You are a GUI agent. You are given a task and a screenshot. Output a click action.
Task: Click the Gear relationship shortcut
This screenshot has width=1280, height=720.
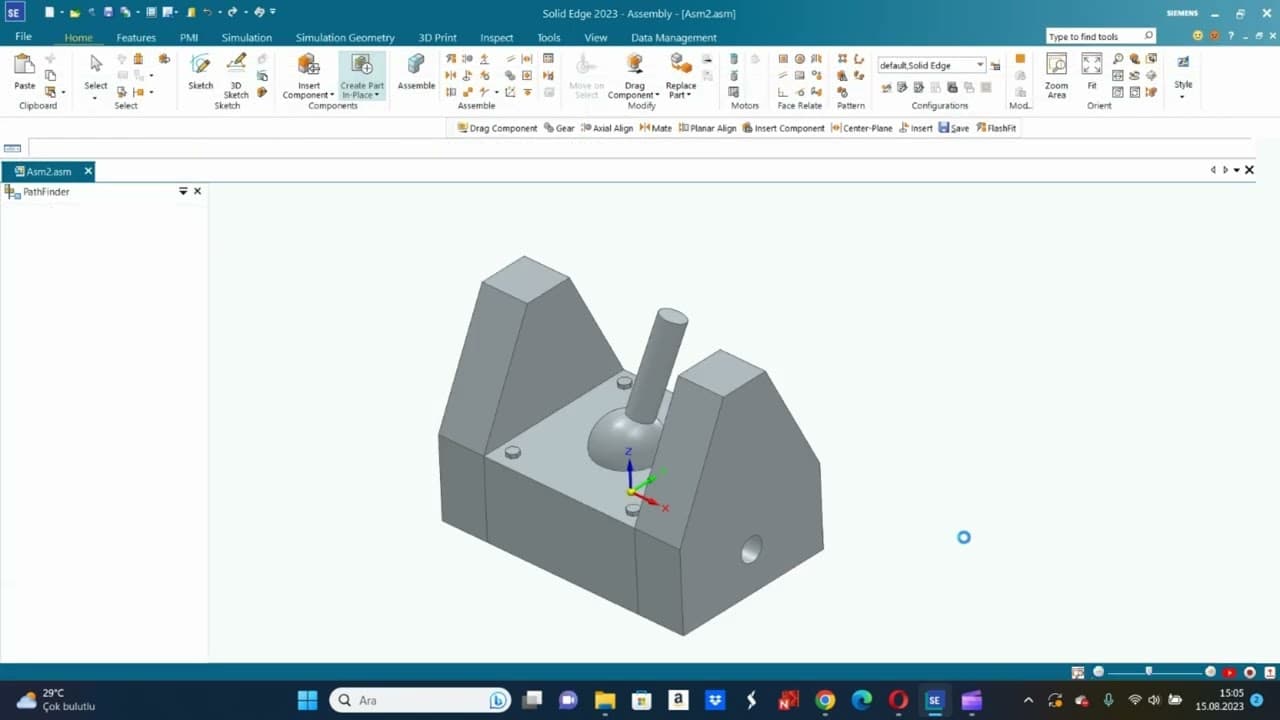(559, 128)
